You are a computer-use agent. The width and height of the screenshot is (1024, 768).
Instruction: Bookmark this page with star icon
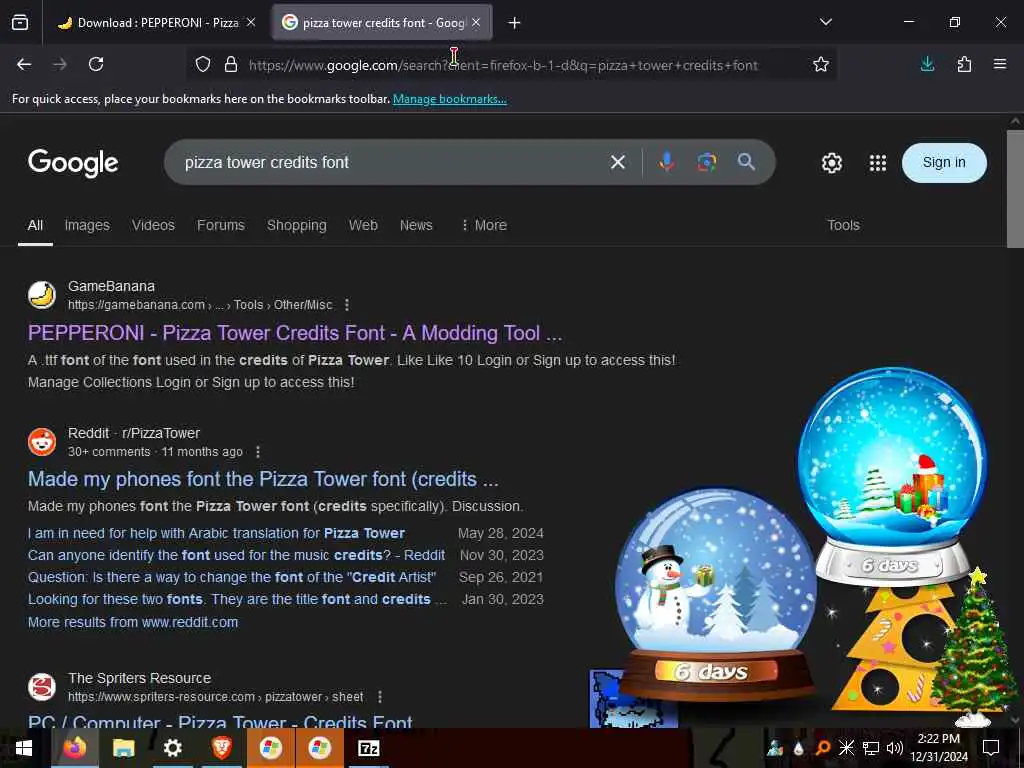[821, 64]
